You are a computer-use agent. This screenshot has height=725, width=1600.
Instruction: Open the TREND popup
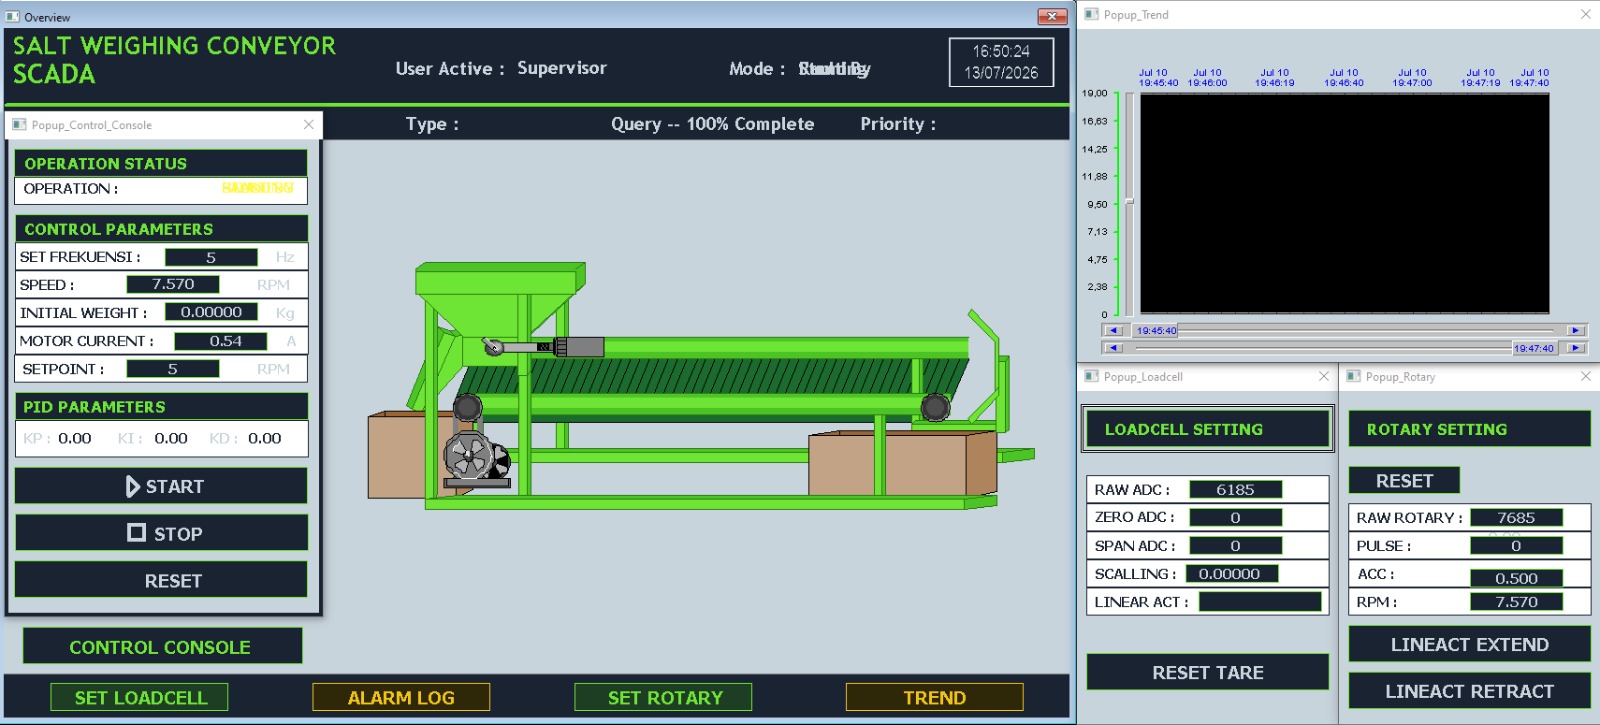point(935,697)
